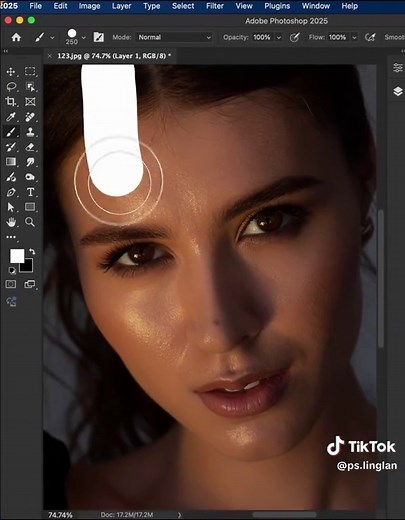
Task: Open the Layers panel icon
Action: coord(398,91)
